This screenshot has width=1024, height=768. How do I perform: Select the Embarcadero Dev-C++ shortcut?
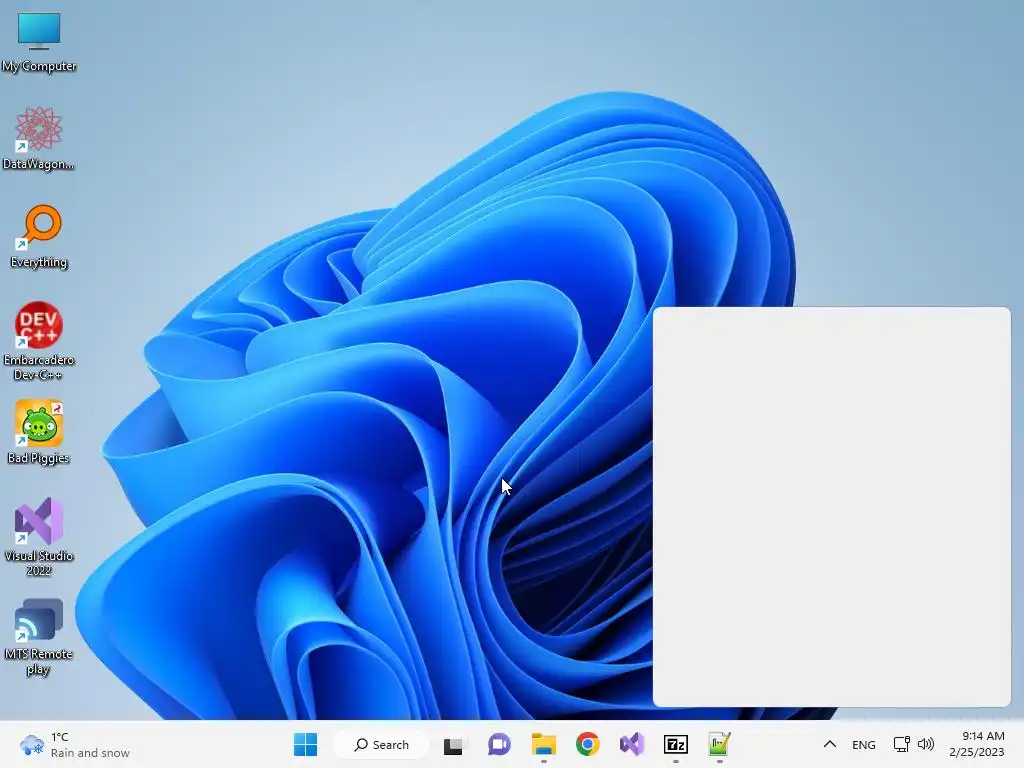point(39,341)
